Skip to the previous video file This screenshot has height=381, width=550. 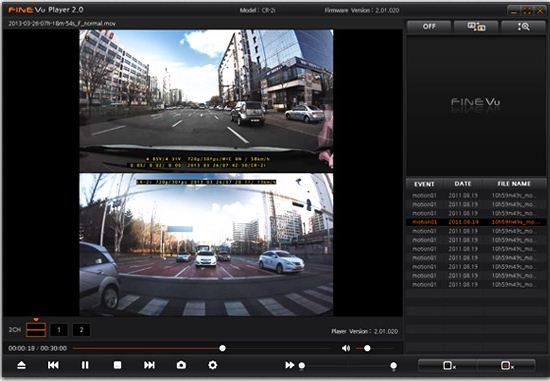(53, 365)
